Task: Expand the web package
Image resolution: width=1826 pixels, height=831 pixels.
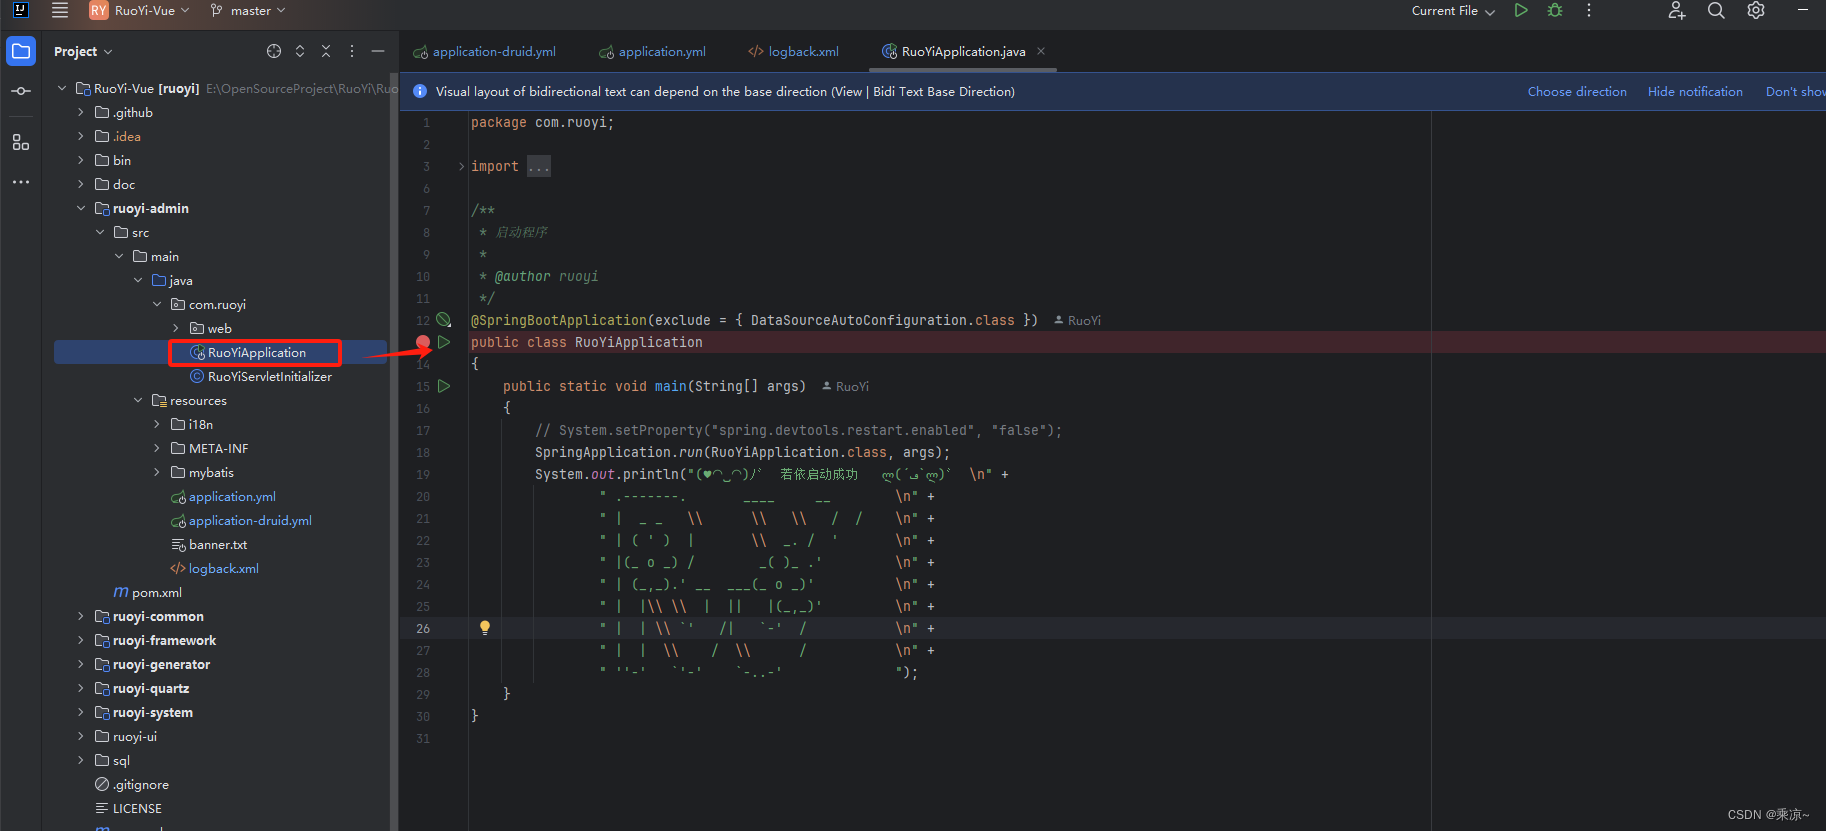Action: coord(176,328)
